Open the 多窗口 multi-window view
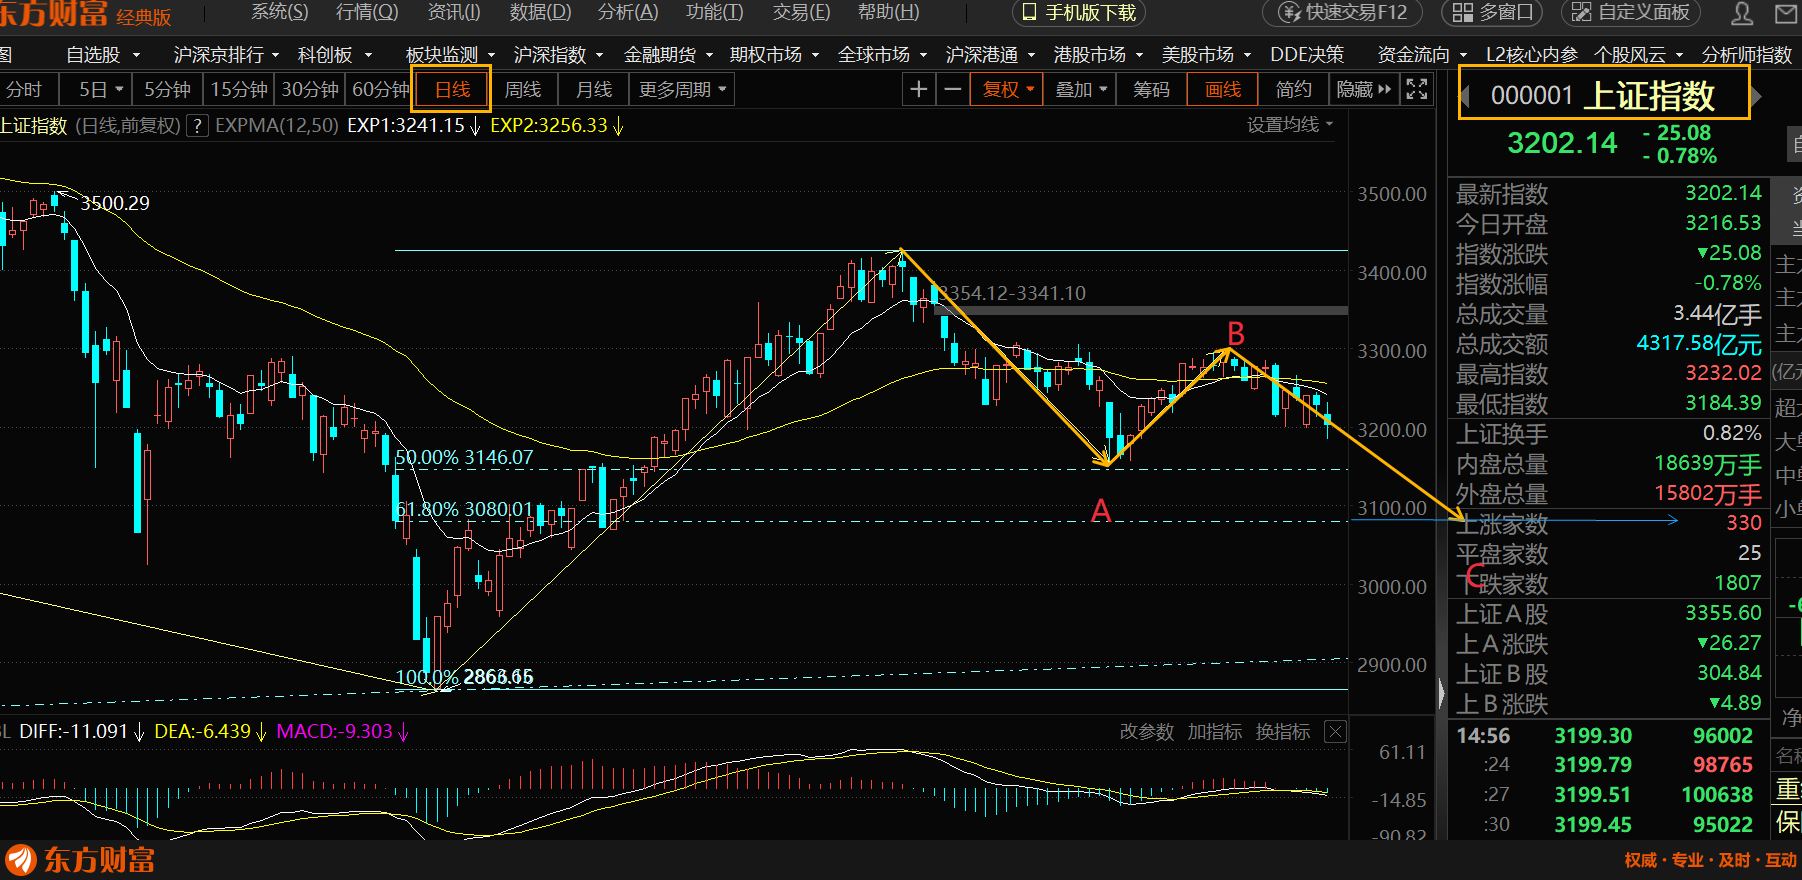Viewport: 1802px width, 880px height. point(1492,13)
